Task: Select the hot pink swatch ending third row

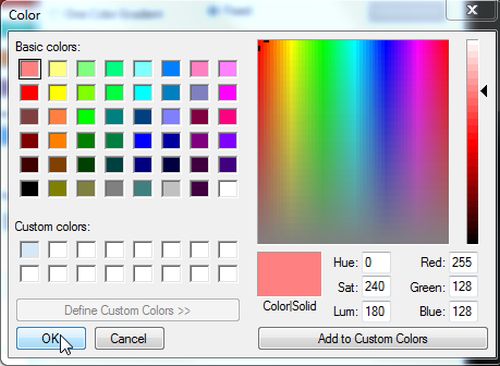Action: (x=228, y=117)
